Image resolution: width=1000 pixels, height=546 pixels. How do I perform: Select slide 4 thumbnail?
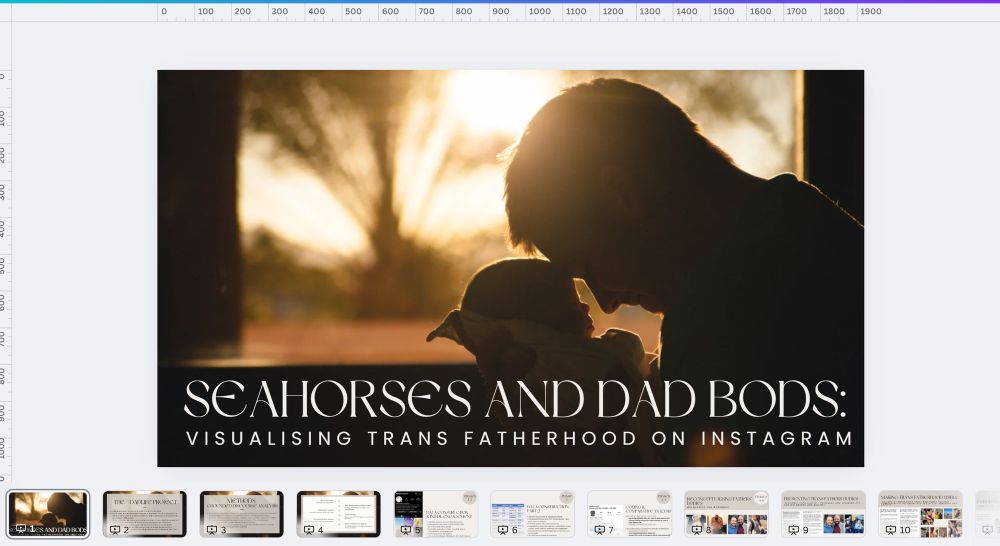pyautogui.click(x=339, y=514)
